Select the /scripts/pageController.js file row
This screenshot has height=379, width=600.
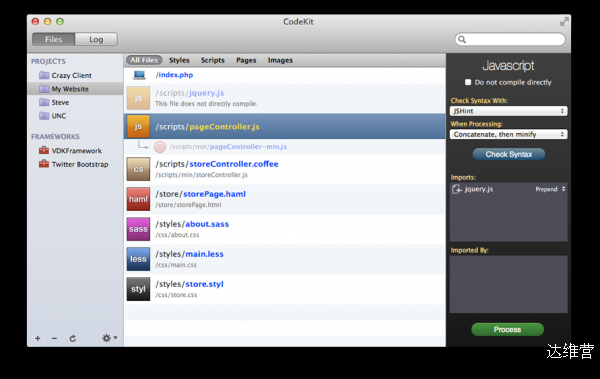[x=285, y=126]
